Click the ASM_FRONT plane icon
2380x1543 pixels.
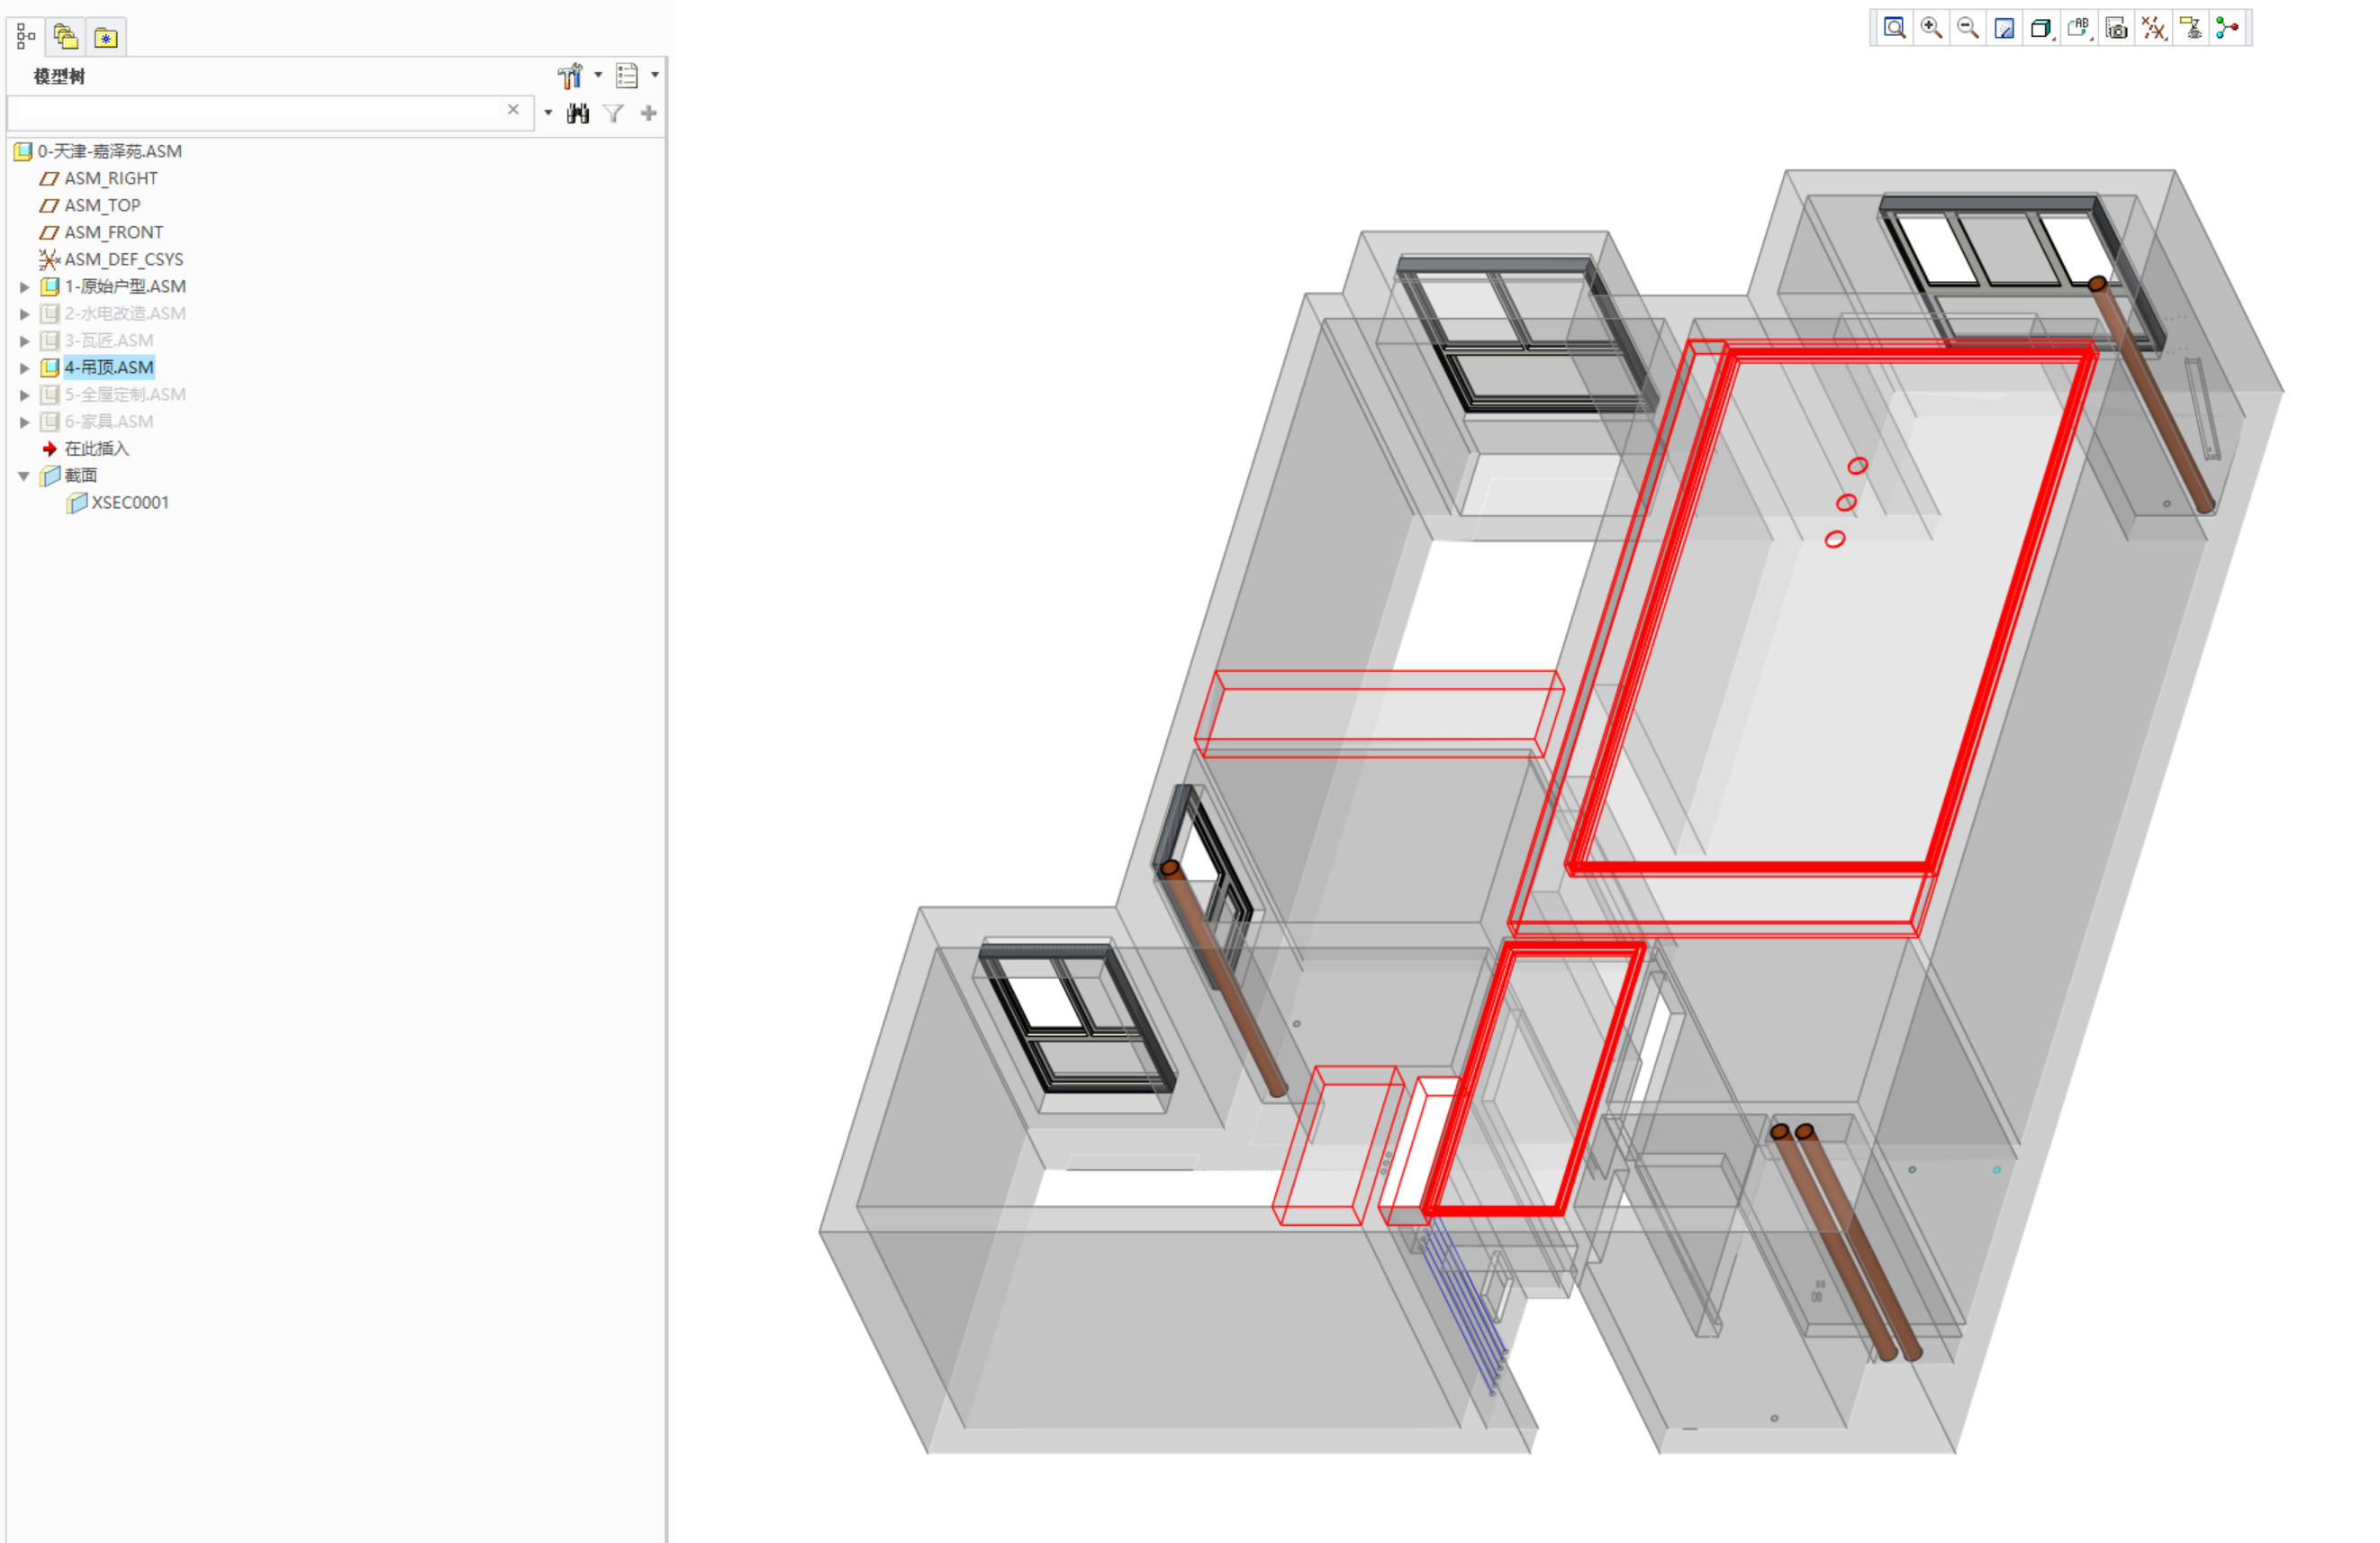pyautogui.click(x=49, y=232)
